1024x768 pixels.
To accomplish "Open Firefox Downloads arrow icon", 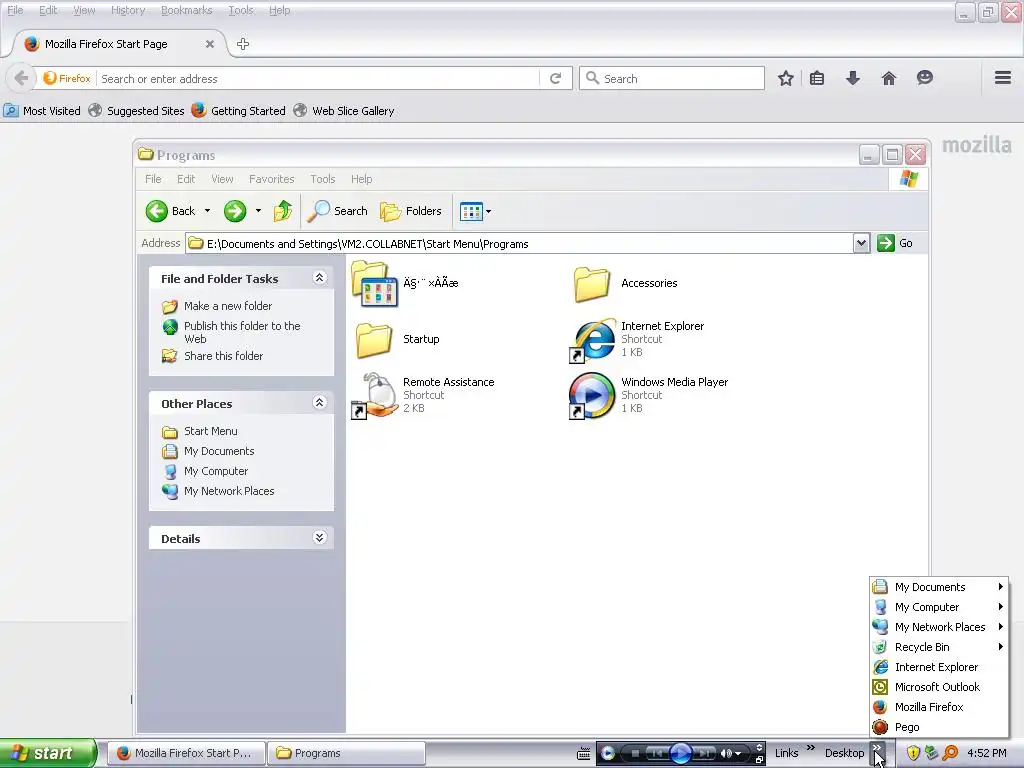I will click(853, 78).
